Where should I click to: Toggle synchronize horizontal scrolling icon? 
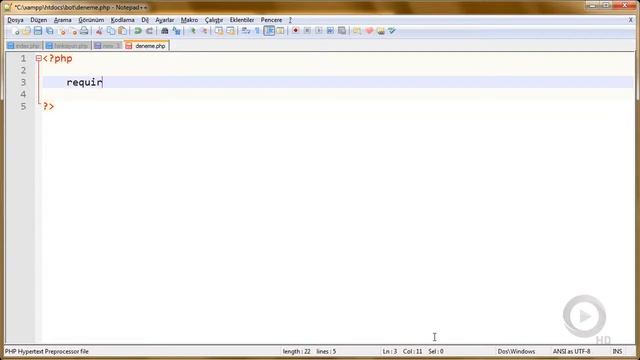pyautogui.click(x=230, y=31)
